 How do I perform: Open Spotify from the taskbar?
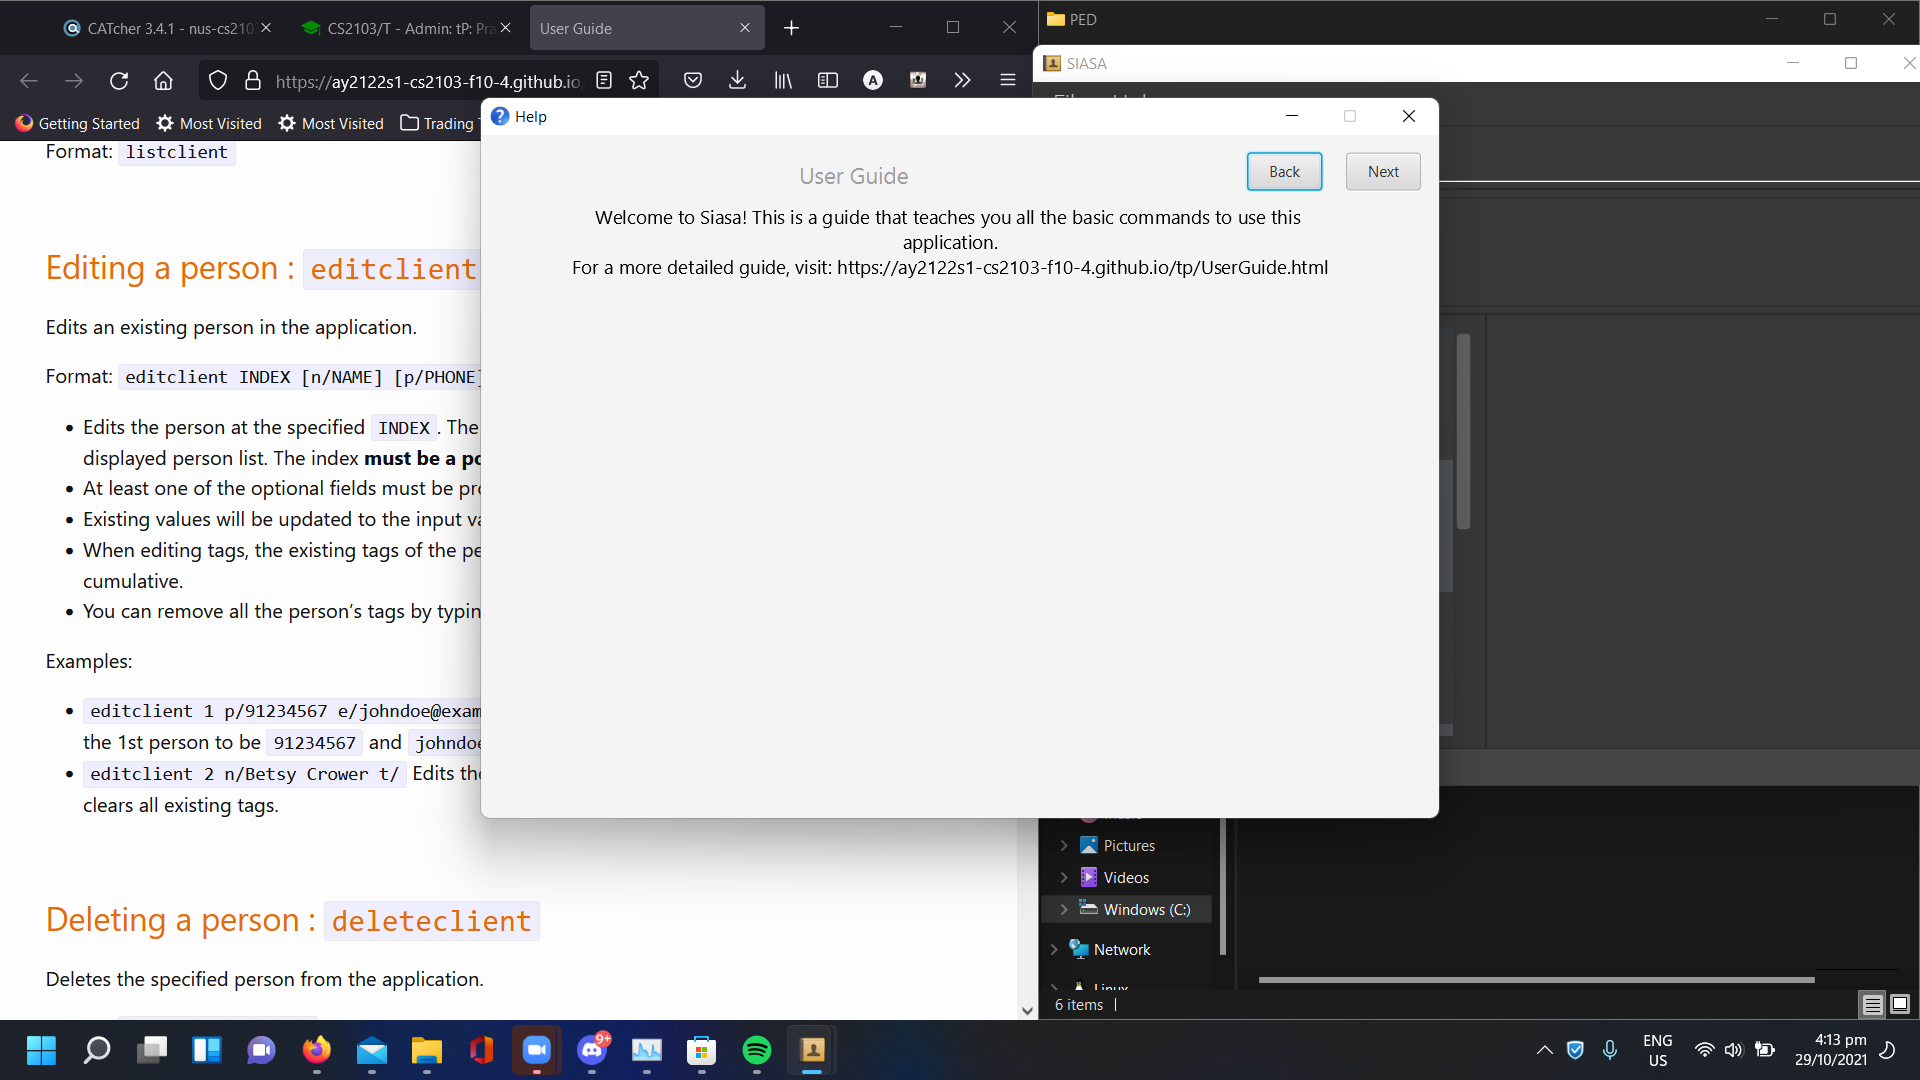click(x=757, y=1050)
